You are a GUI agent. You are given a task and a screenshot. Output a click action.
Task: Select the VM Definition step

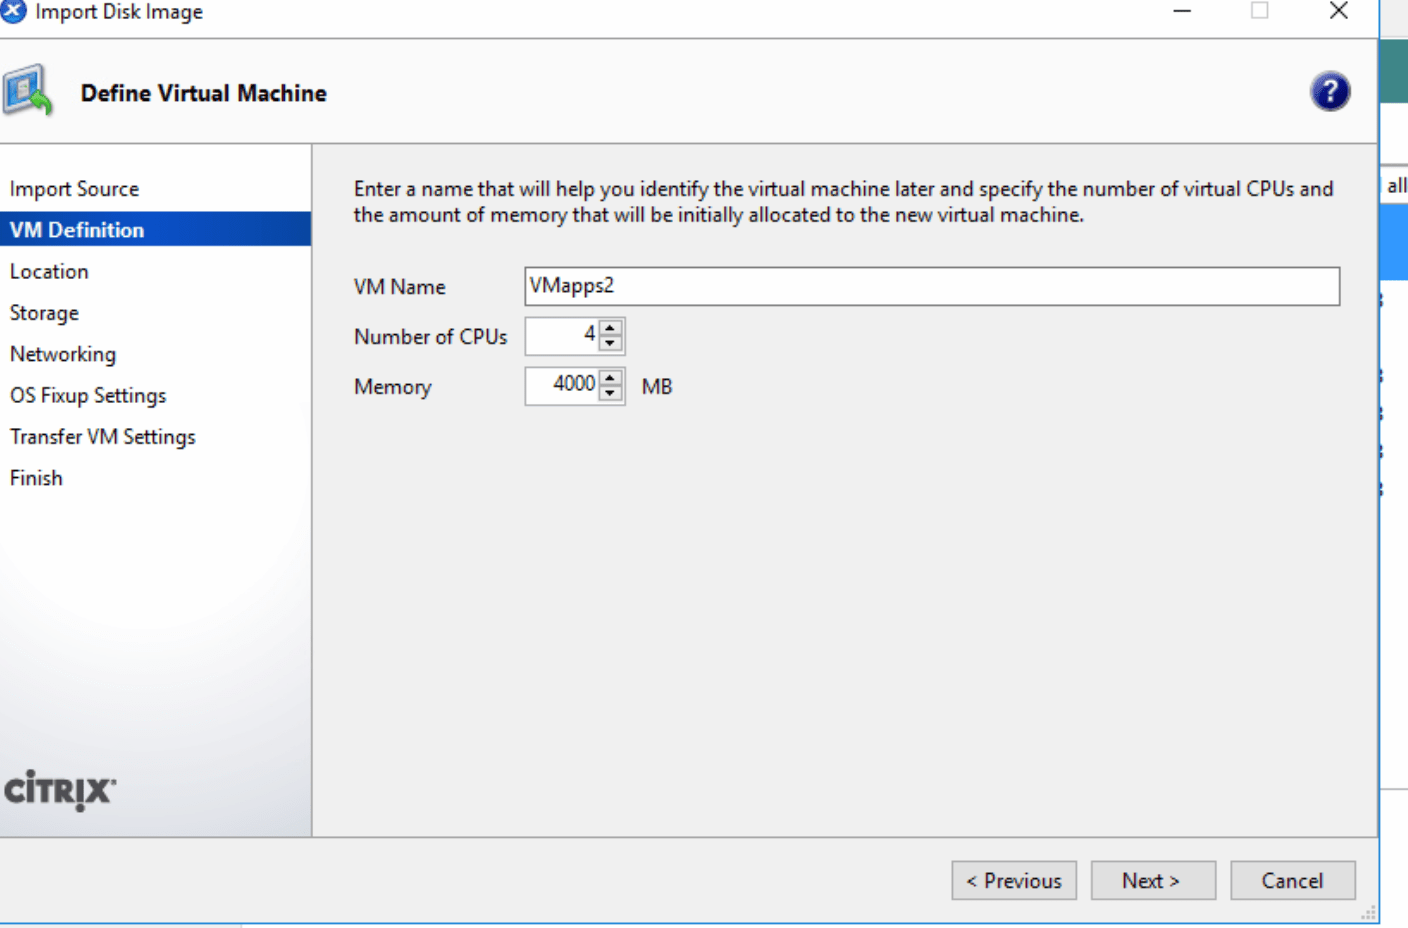coord(77,230)
